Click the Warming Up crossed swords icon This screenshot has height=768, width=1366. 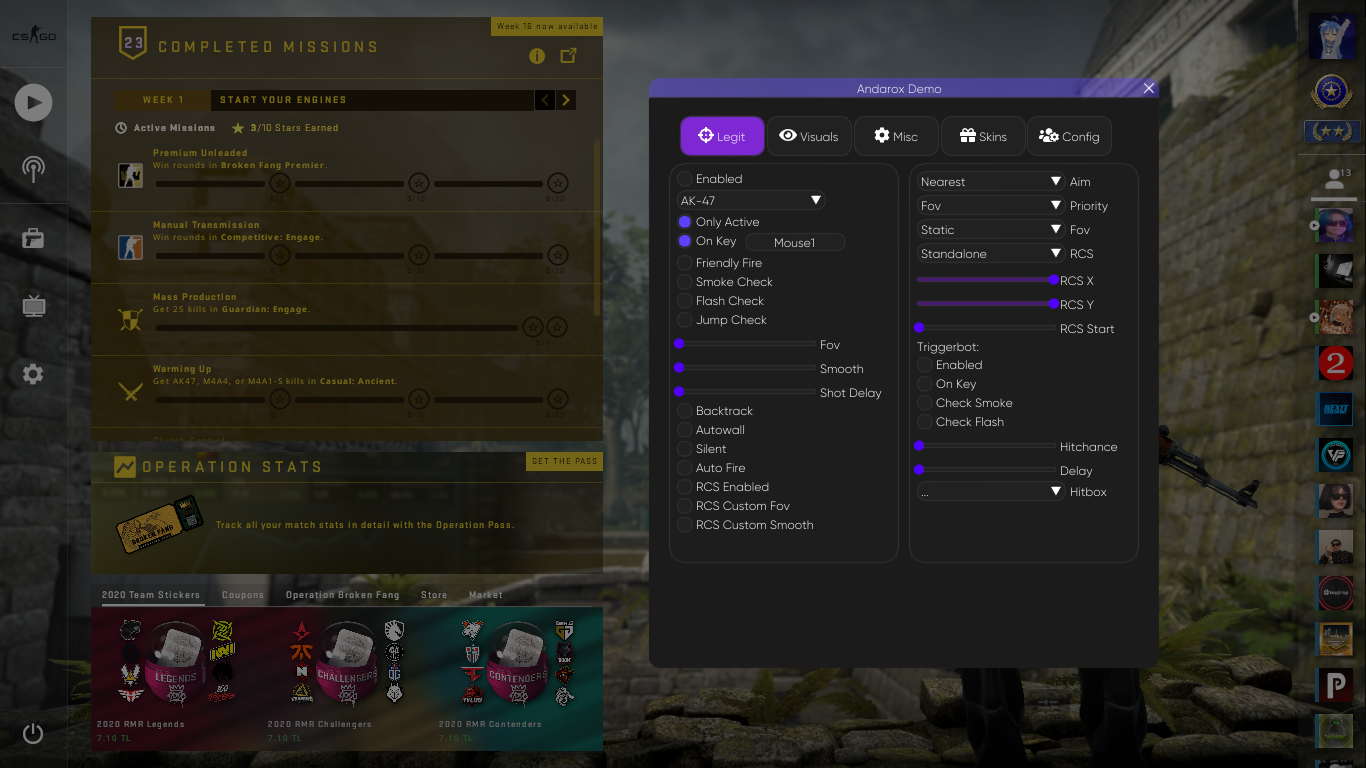(x=130, y=392)
